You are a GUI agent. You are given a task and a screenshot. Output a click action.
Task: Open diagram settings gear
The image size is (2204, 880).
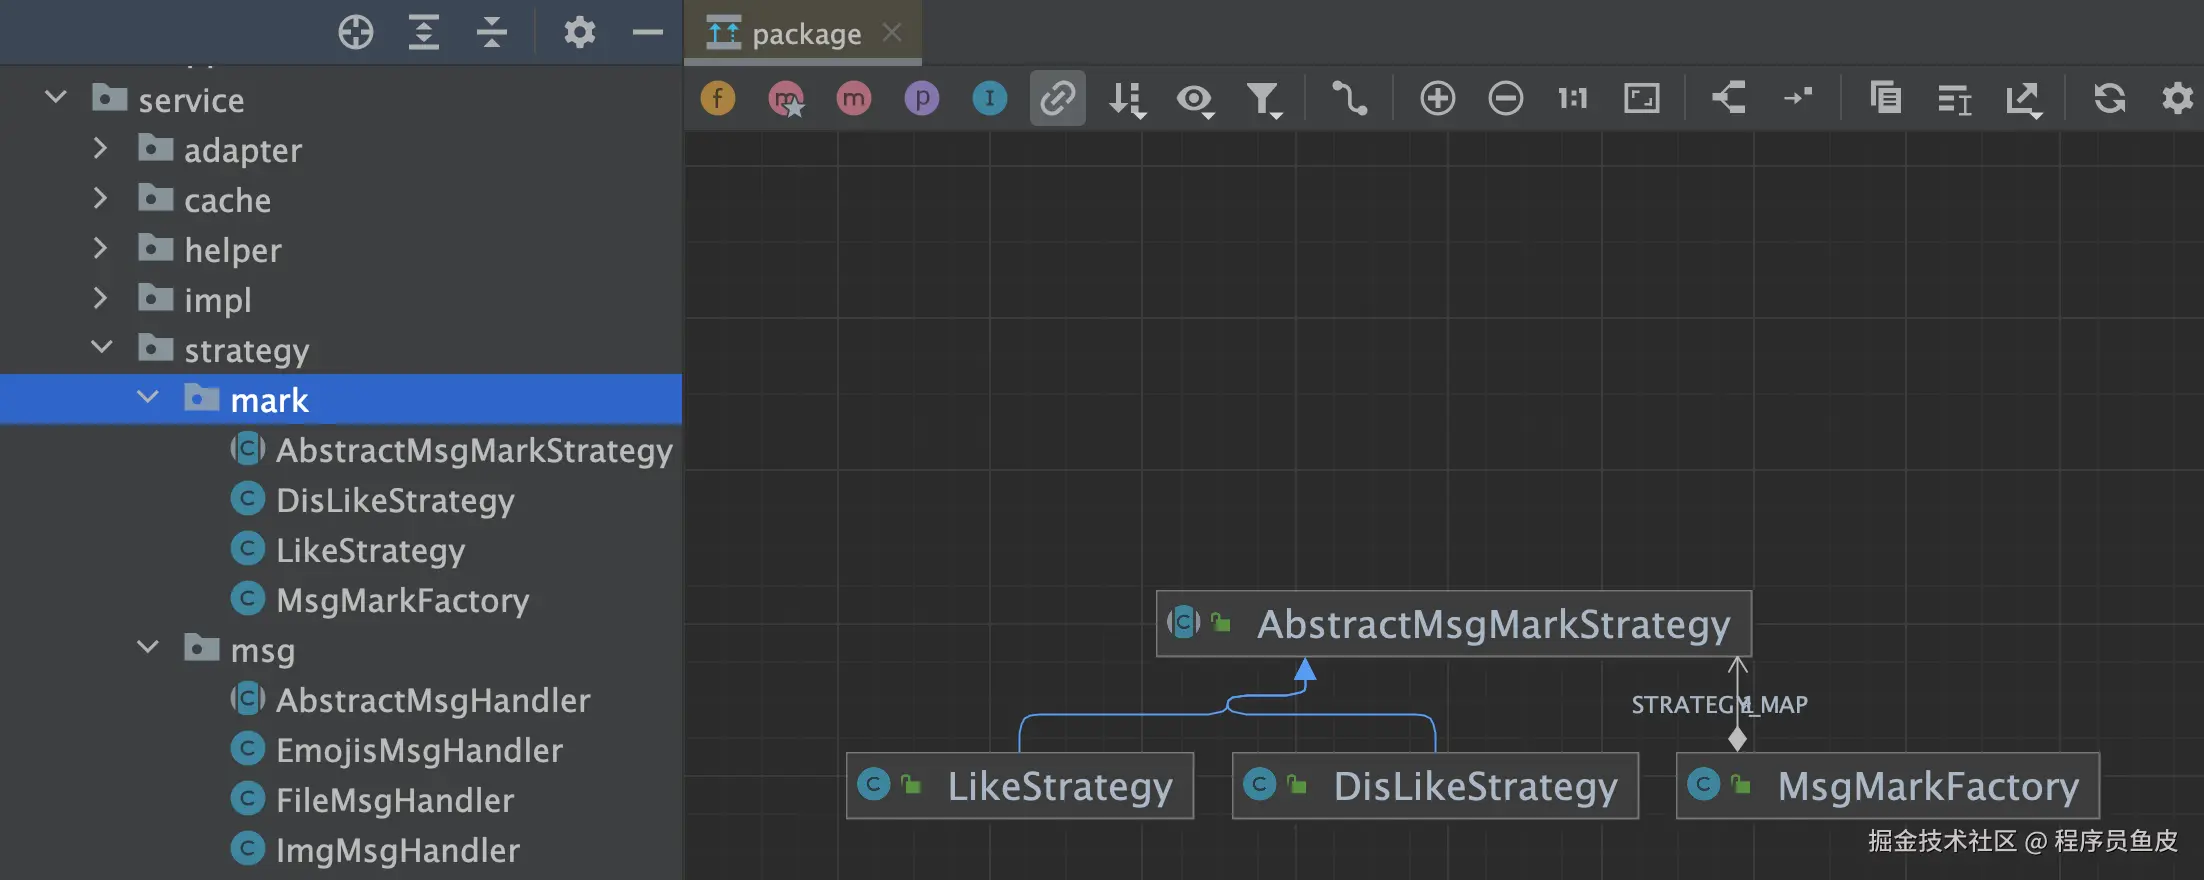pyautogui.click(x=2177, y=98)
